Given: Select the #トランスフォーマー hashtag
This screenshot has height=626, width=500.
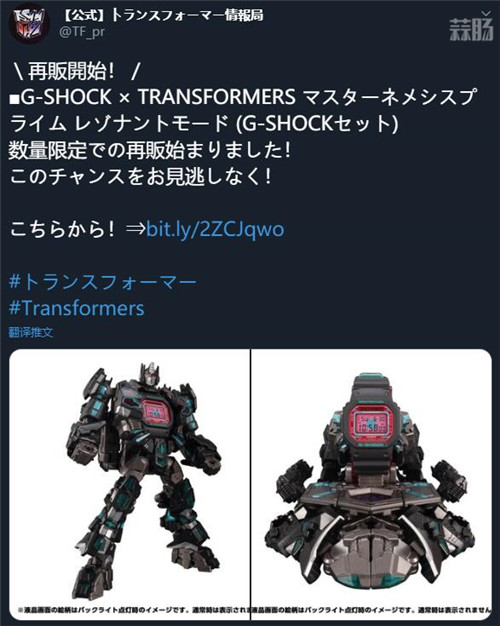Looking at the screenshot, I should click(x=103, y=282).
